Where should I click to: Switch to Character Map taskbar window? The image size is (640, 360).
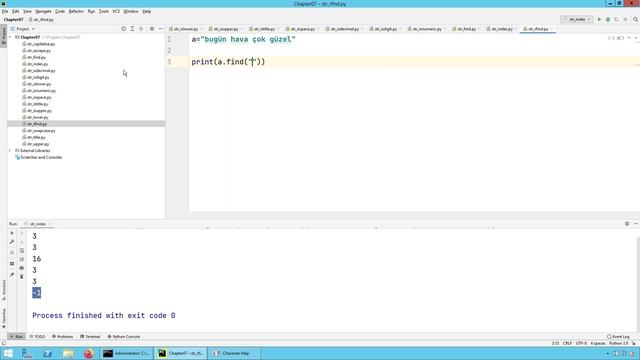(235, 353)
